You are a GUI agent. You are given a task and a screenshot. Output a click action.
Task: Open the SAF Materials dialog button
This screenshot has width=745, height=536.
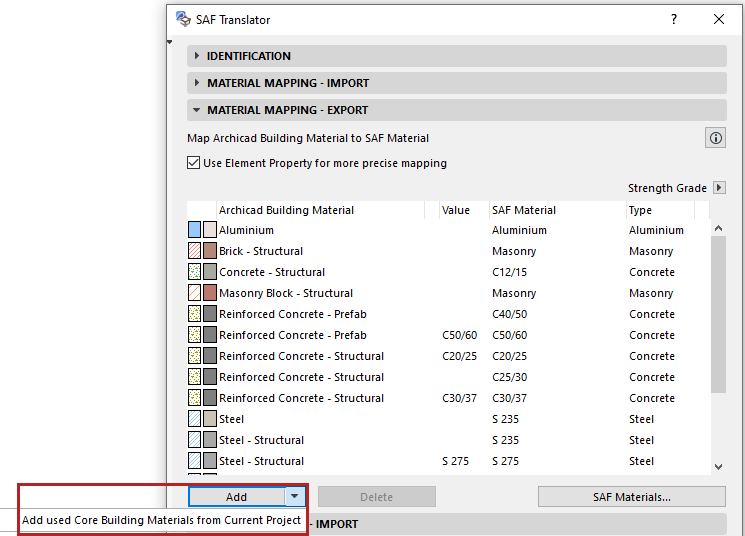pos(631,497)
